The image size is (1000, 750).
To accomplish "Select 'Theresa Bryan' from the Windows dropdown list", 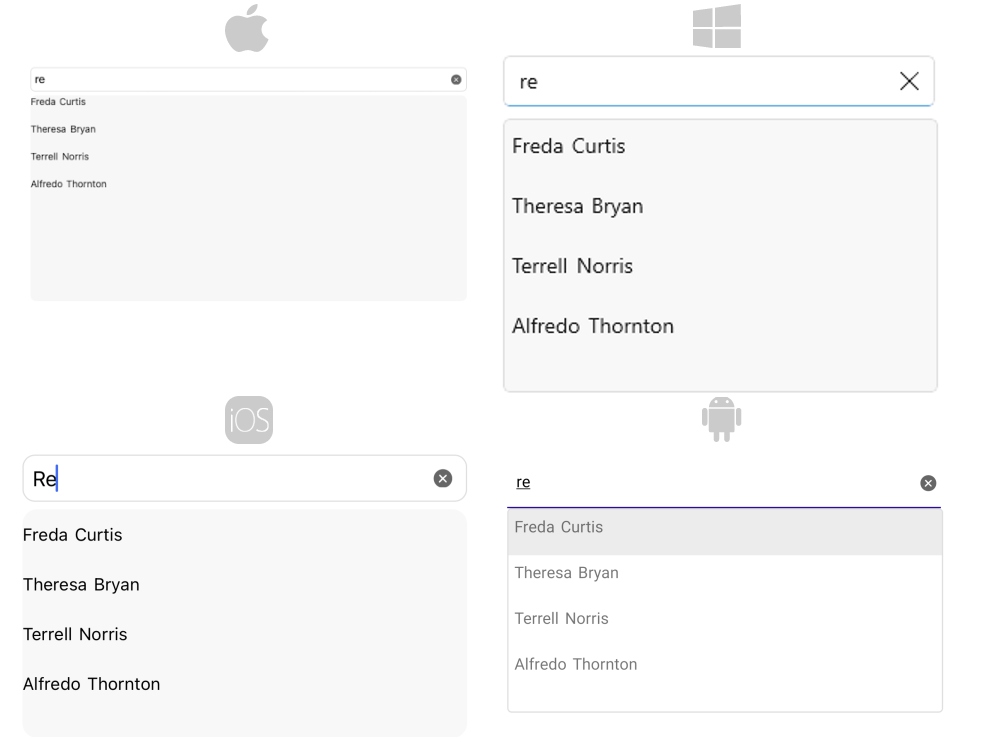I will [577, 206].
